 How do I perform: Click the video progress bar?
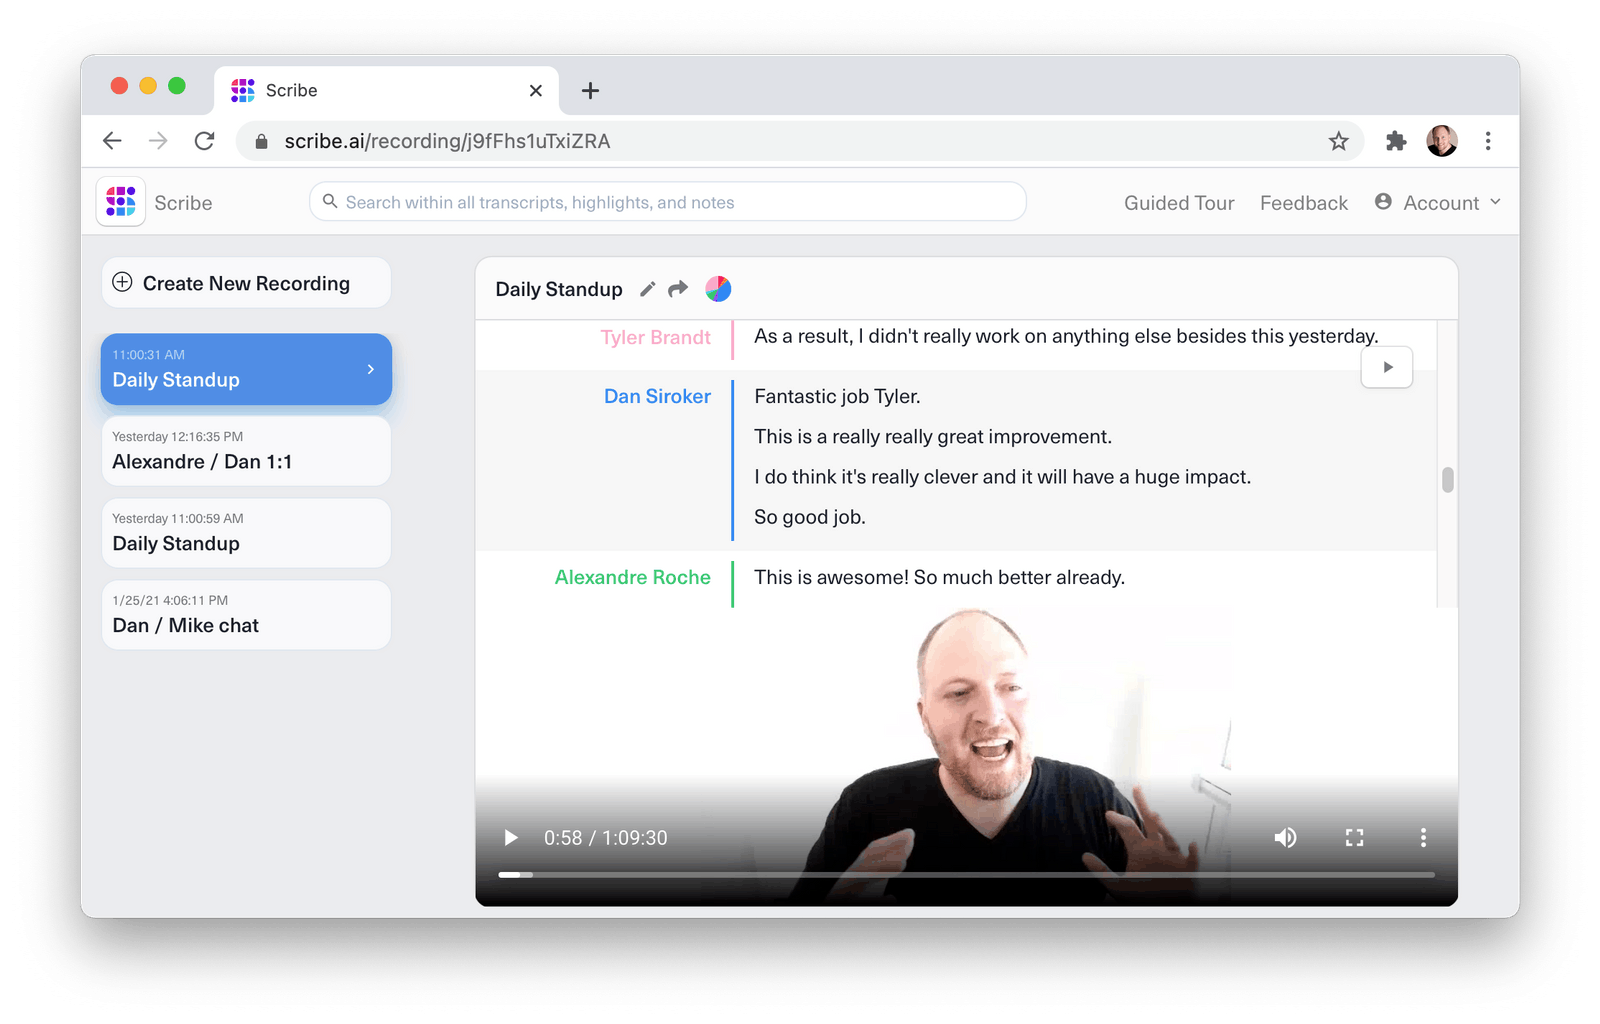pos(967,875)
